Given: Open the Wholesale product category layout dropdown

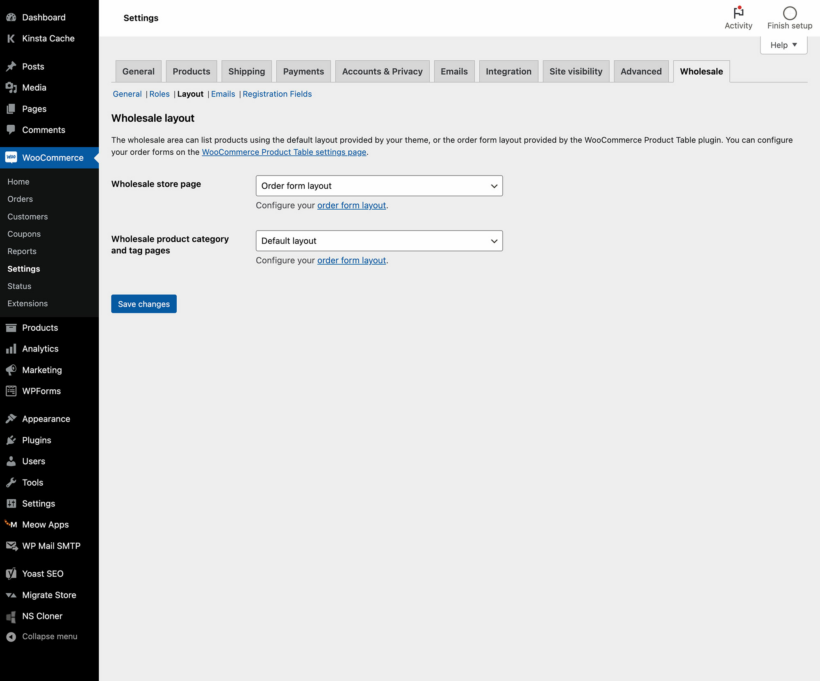Looking at the screenshot, I should coord(378,240).
